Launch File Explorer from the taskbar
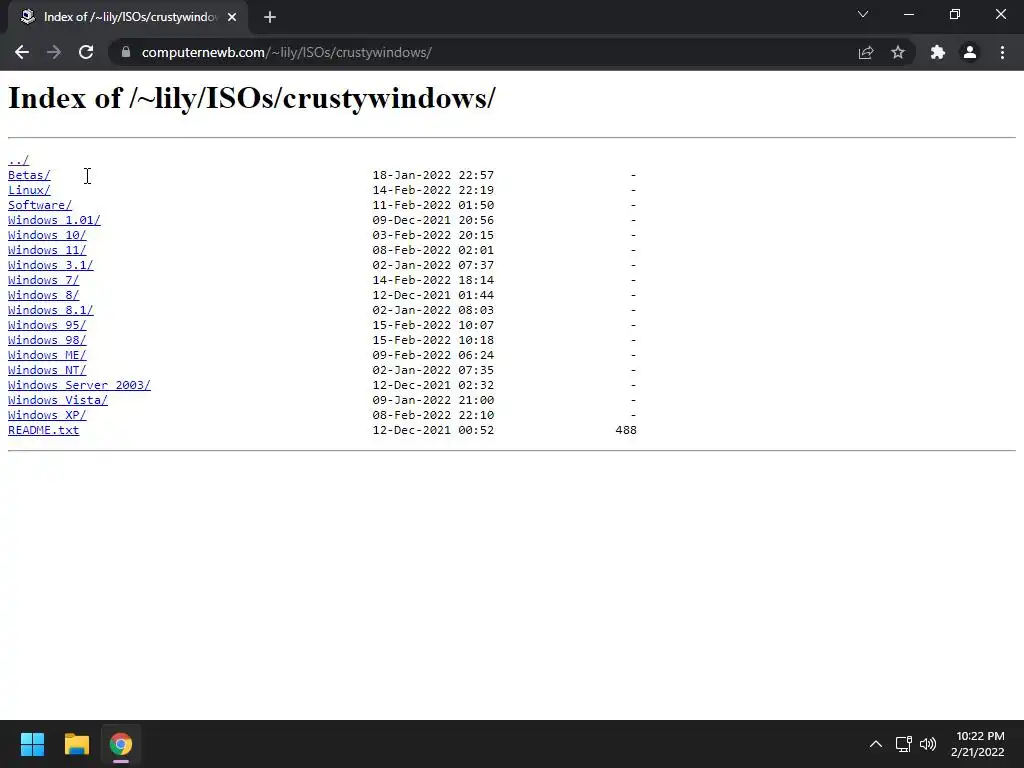The width and height of the screenshot is (1024, 768). 76,744
